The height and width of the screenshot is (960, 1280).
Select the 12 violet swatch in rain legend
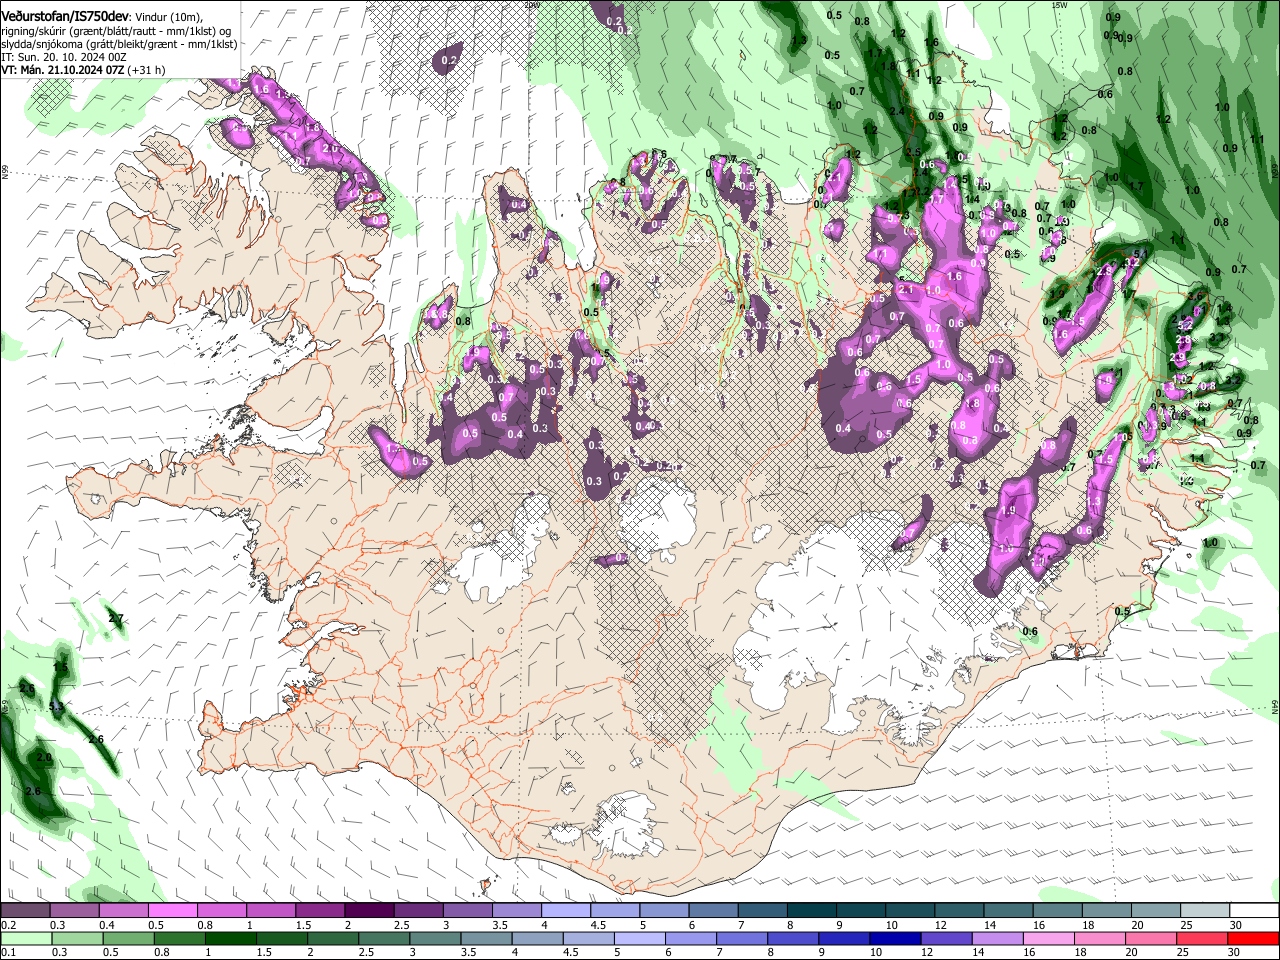click(x=947, y=938)
